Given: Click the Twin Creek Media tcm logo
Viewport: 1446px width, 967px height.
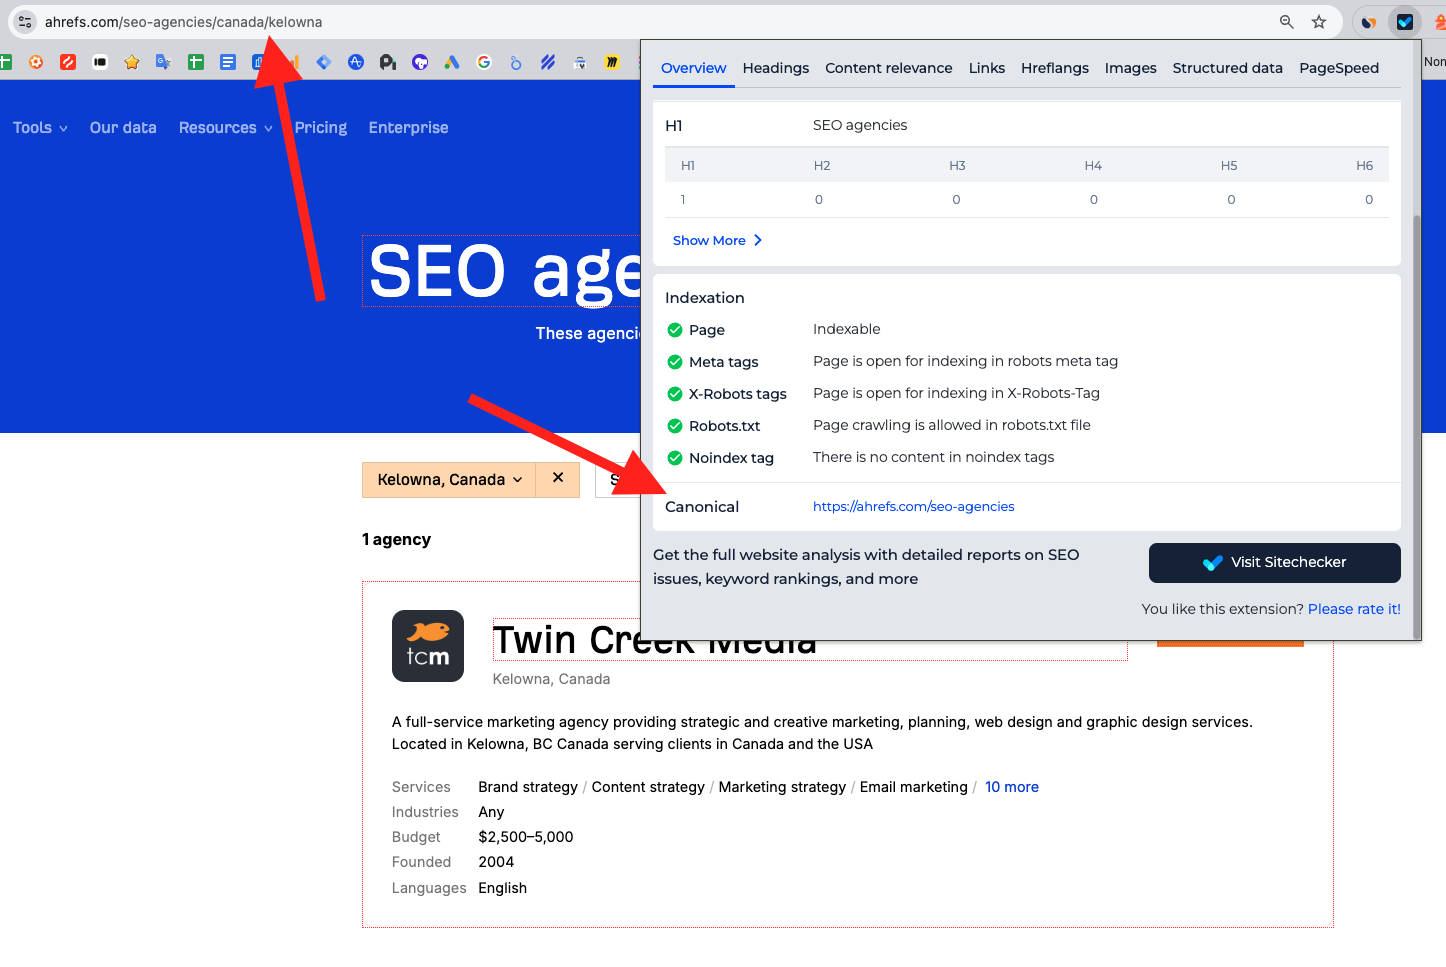Looking at the screenshot, I should pyautogui.click(x=428, y=646).
